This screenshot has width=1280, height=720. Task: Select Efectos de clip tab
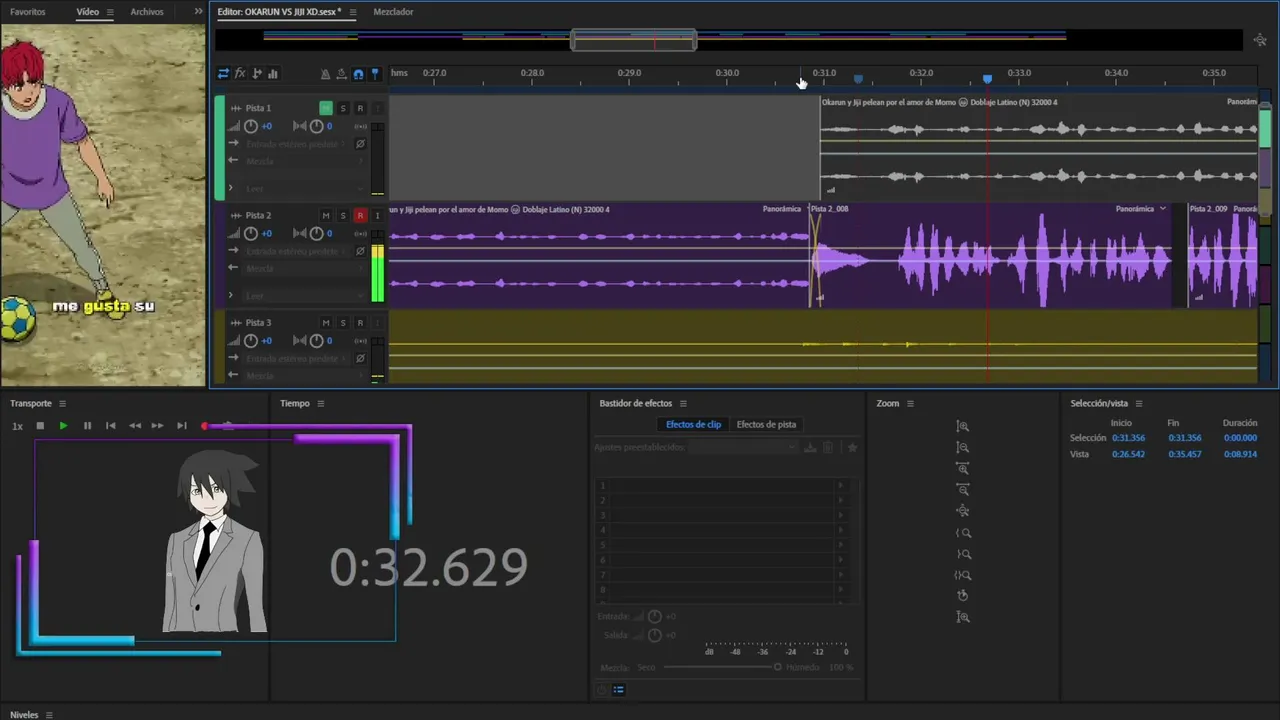click(x=693, y=424)
